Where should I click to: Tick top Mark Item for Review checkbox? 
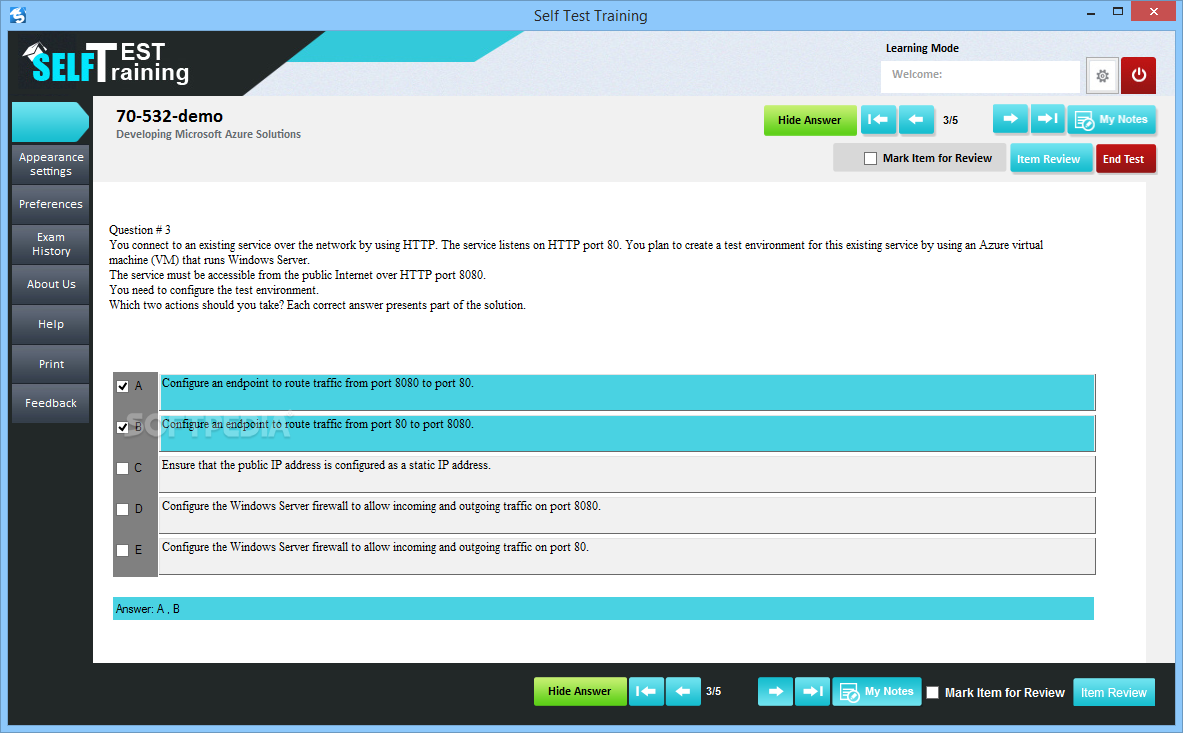[x=871, y=158]
